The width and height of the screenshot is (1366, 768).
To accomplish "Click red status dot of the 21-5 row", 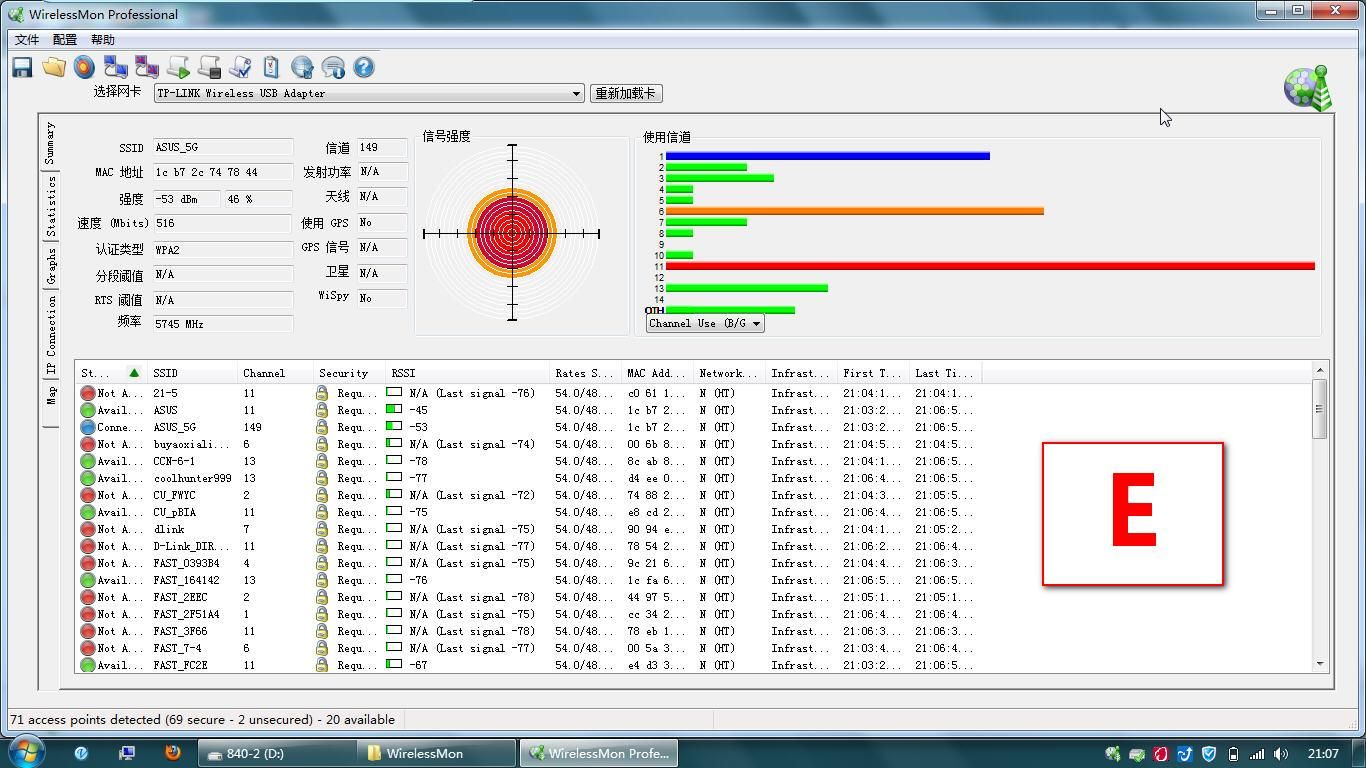I will click(88, 393).
